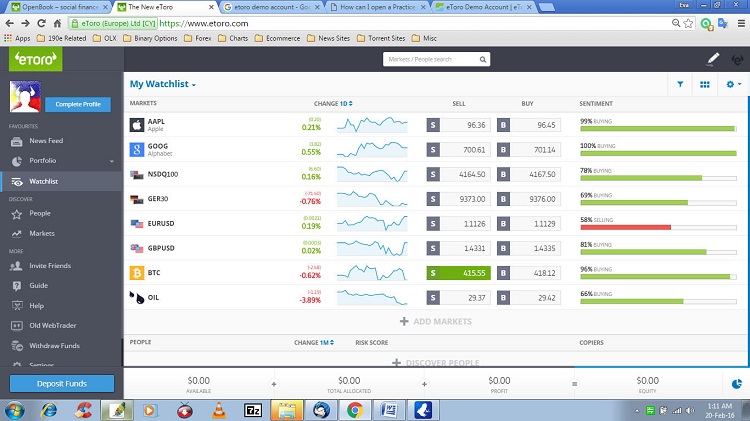Click the GBPUSD flag icon

tap(137, 248)
